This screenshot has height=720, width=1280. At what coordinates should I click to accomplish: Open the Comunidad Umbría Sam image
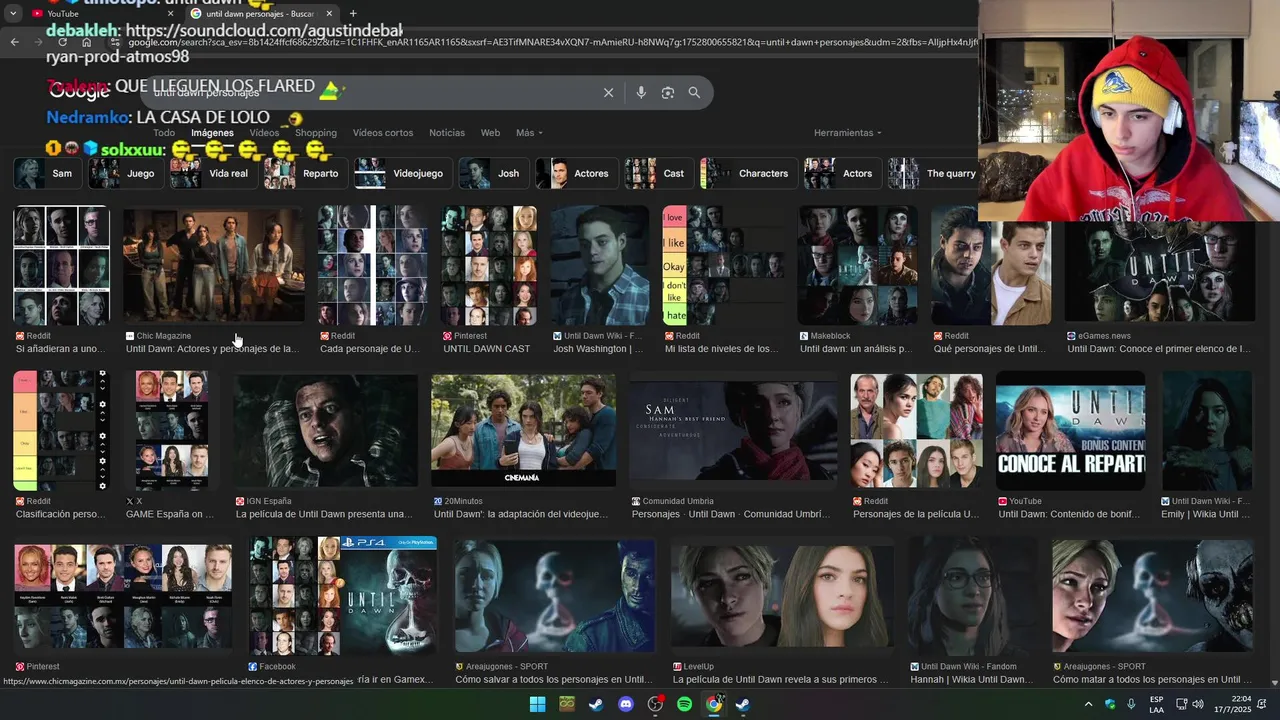733,430
